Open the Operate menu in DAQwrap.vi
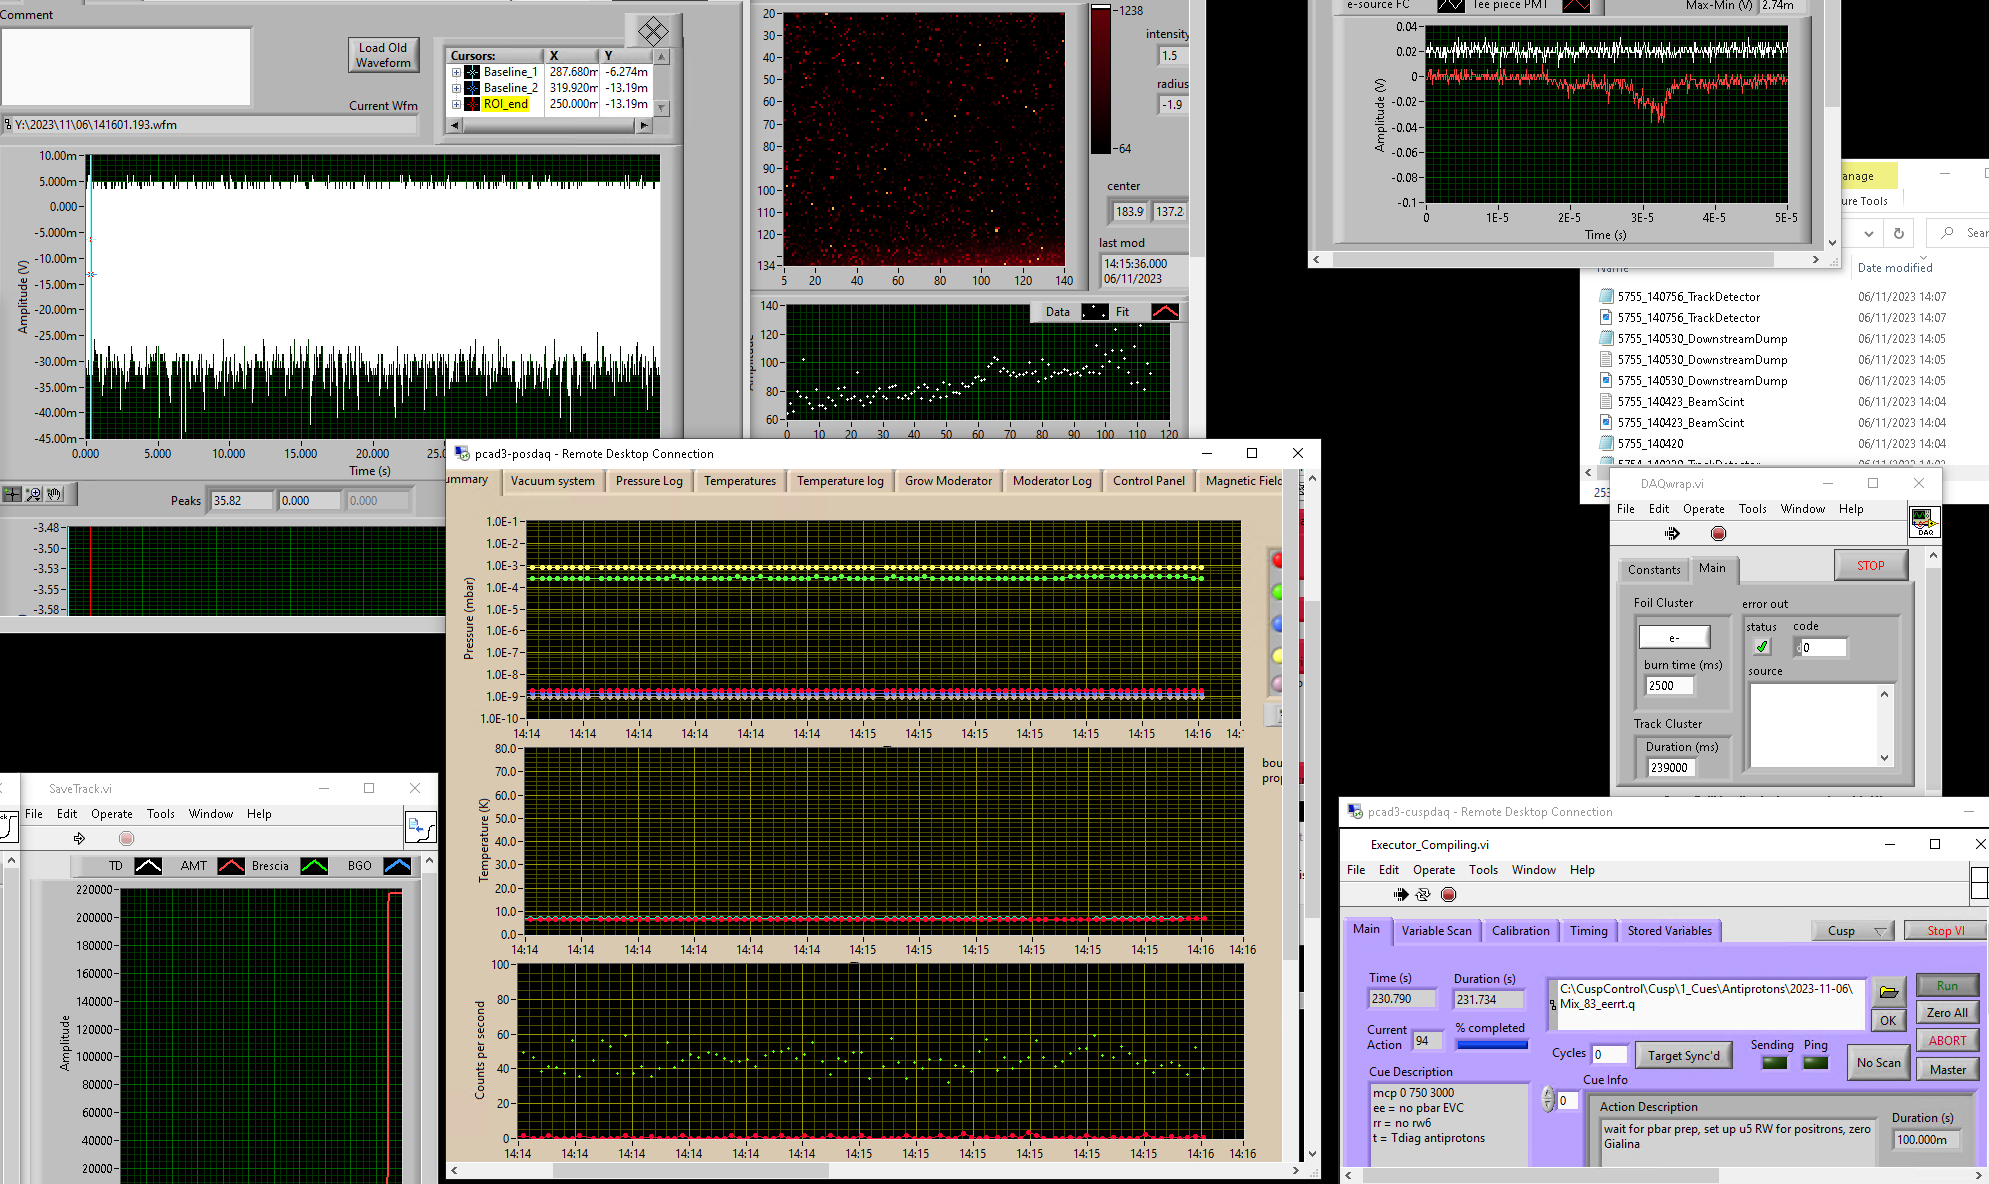The image size is (1989, 1184). [x=1703, y=509]
